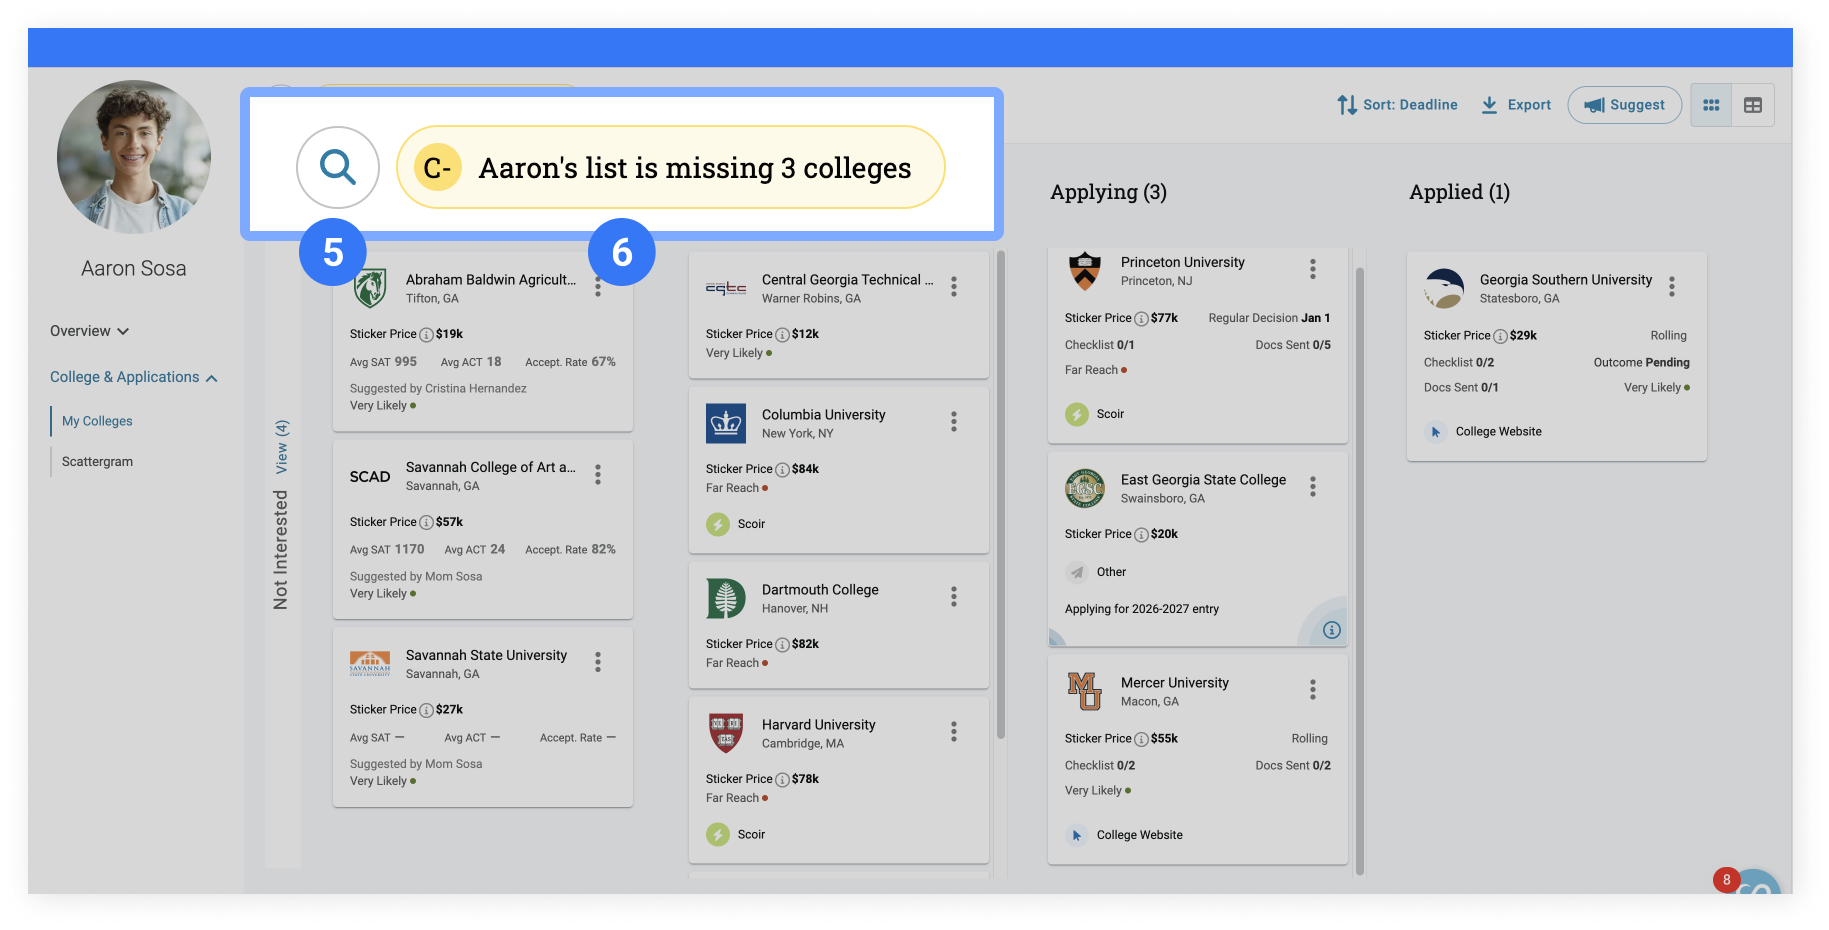Click Sticker Price info icon on Harvard University
This screenshot has width=1829, height=930.
[x=782, y=780]
